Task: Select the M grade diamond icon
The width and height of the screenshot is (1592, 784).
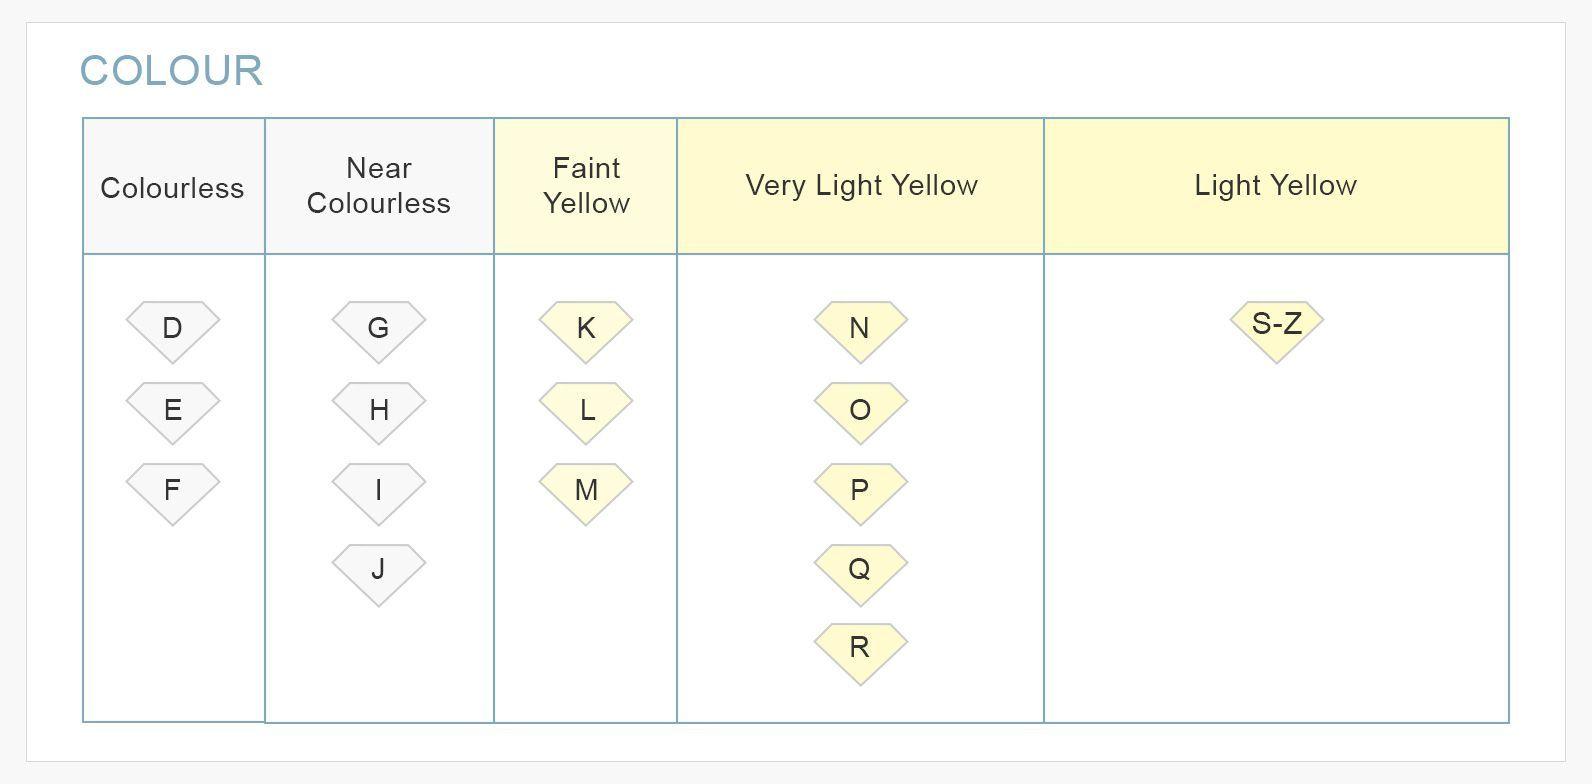Action: click(x=586, y=491)
